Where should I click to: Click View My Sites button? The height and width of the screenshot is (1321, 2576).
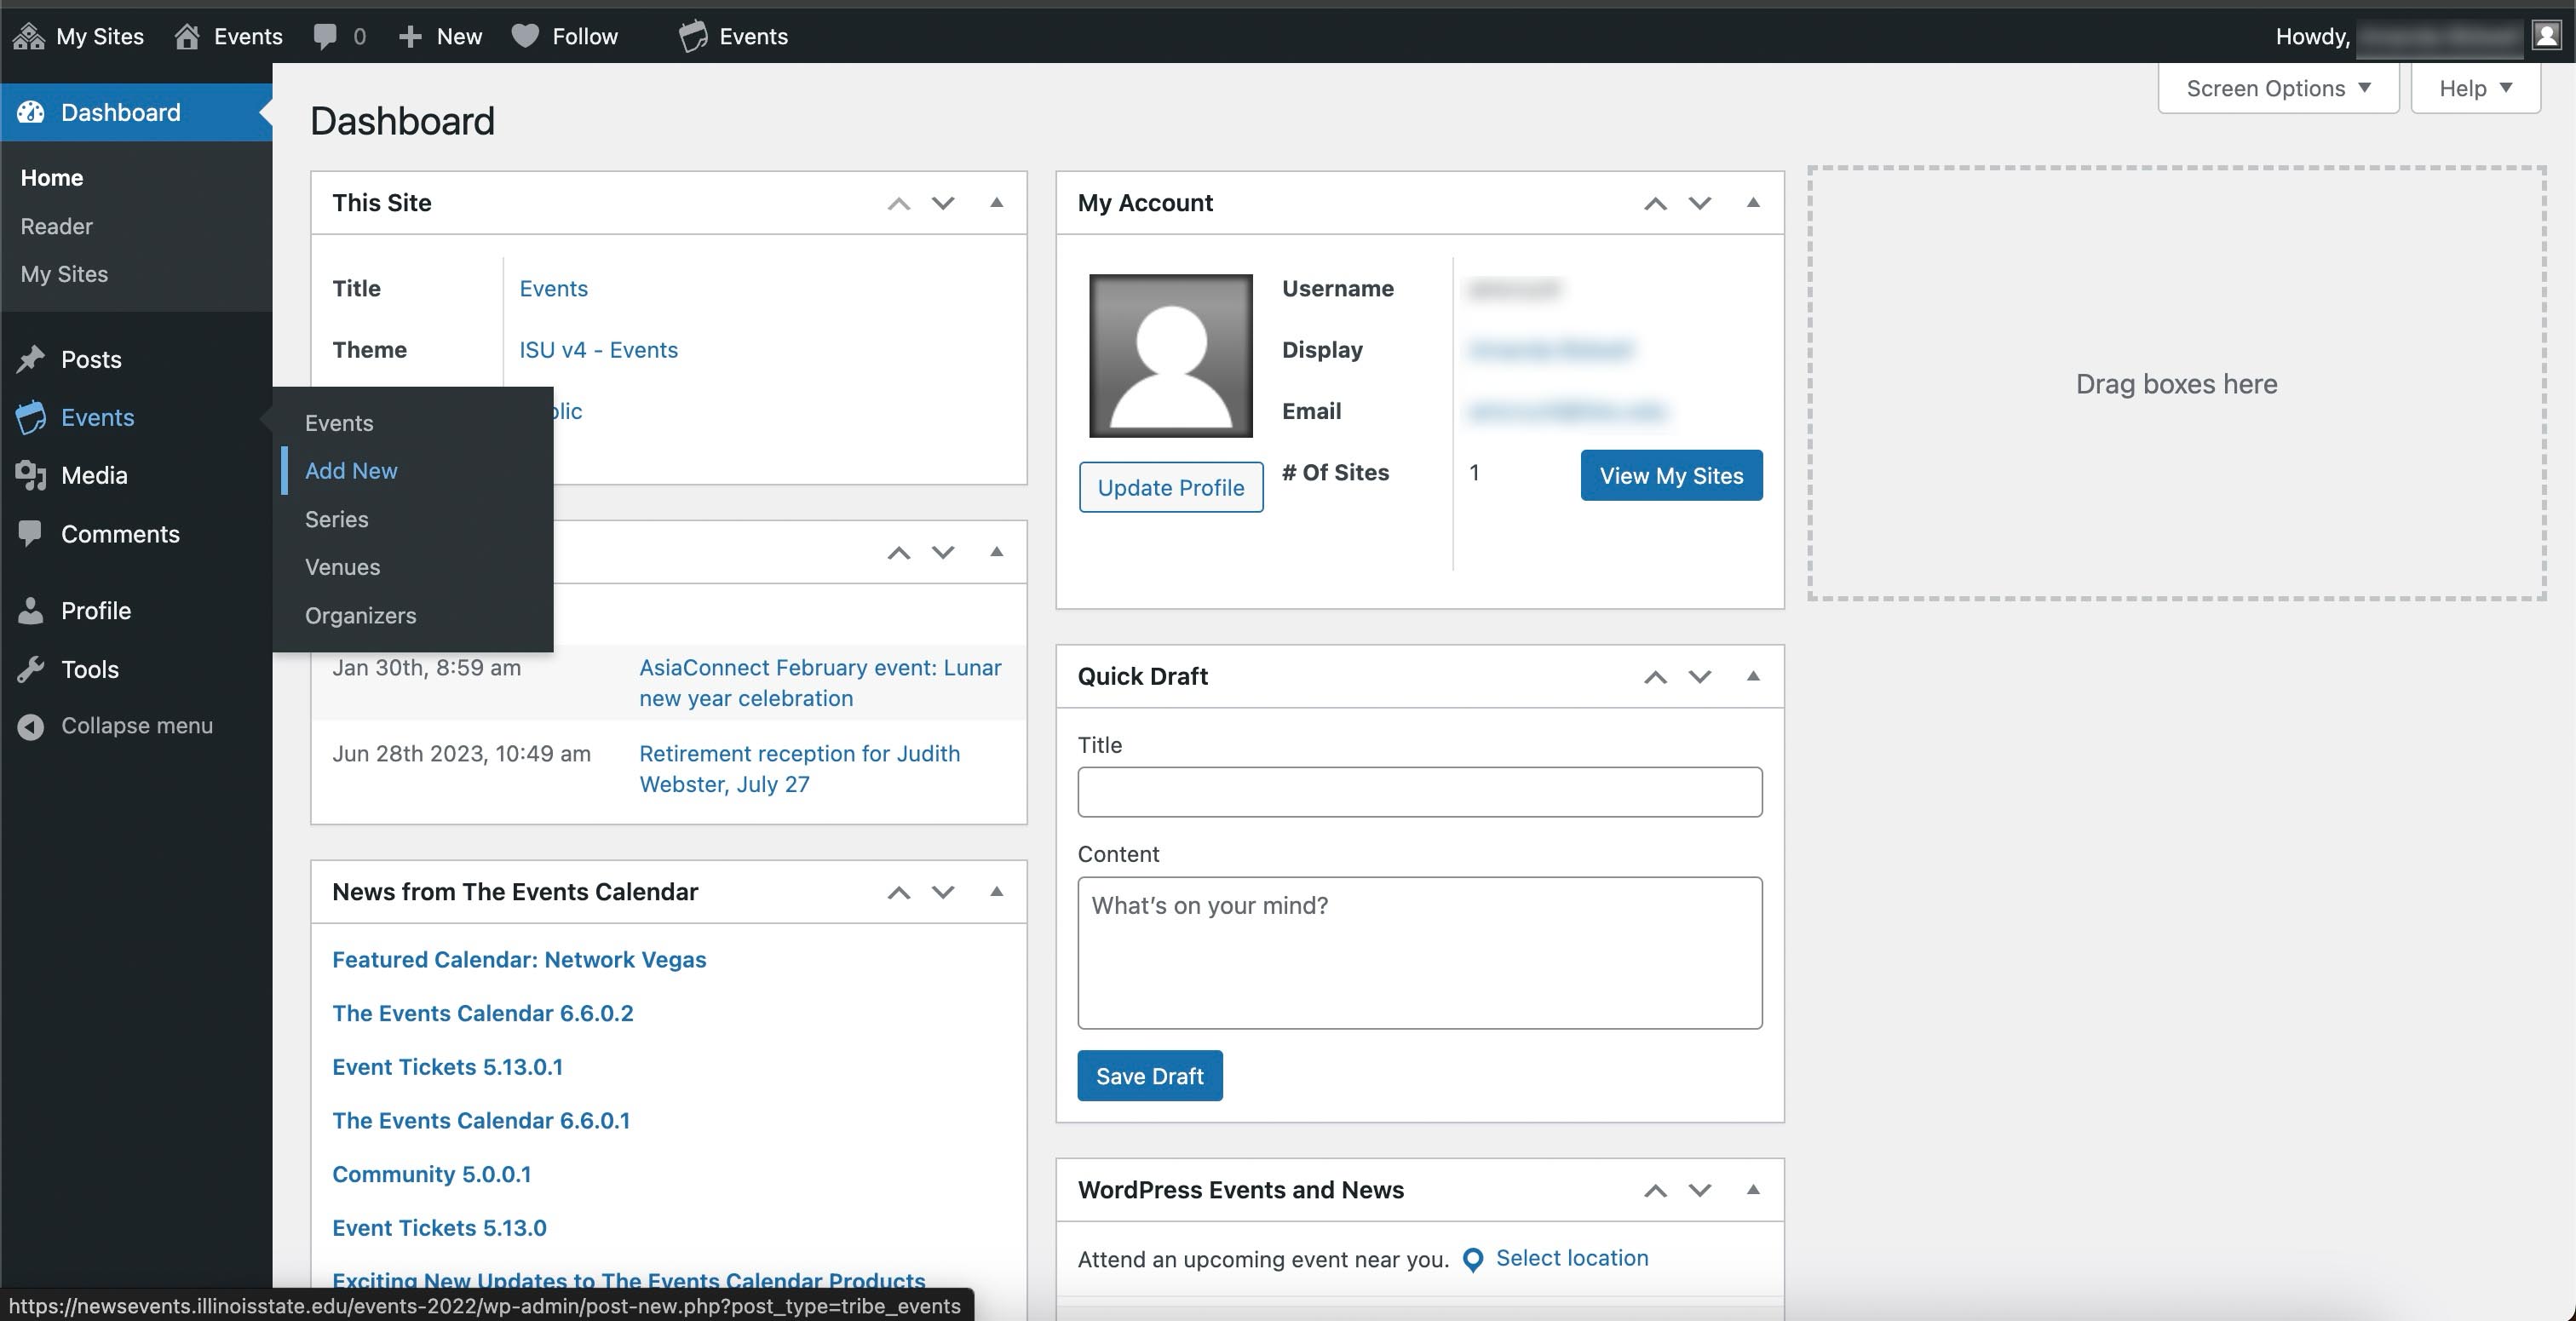1671,475
